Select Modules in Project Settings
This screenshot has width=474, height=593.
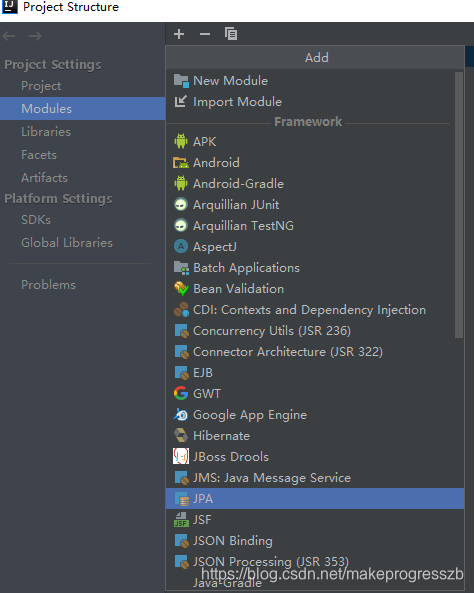(82, 109)
